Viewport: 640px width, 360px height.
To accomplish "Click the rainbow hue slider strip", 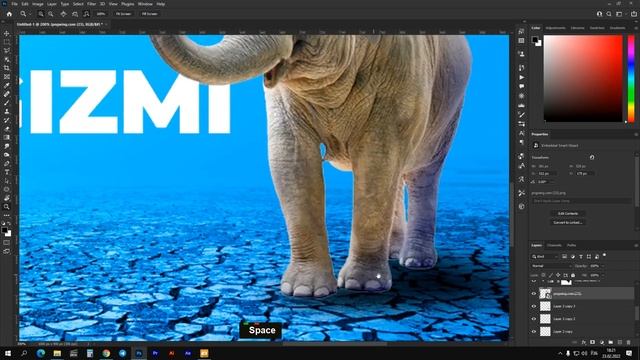I will click(631, 78).
